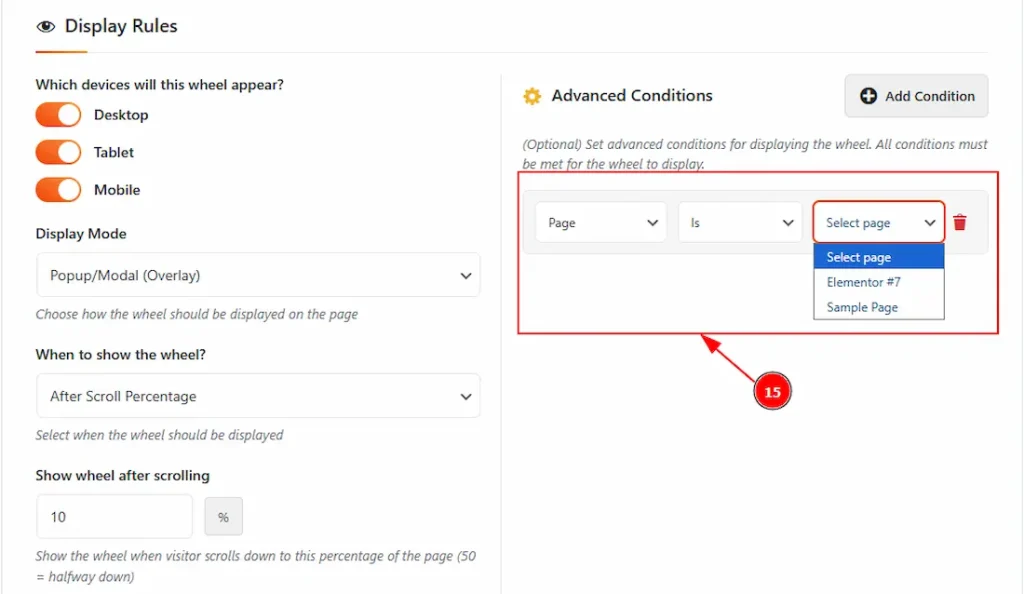The width and height of the screenshot is (1024, 594).
Task: Choose Sample Page from the page list
Action: coord(863,307)
